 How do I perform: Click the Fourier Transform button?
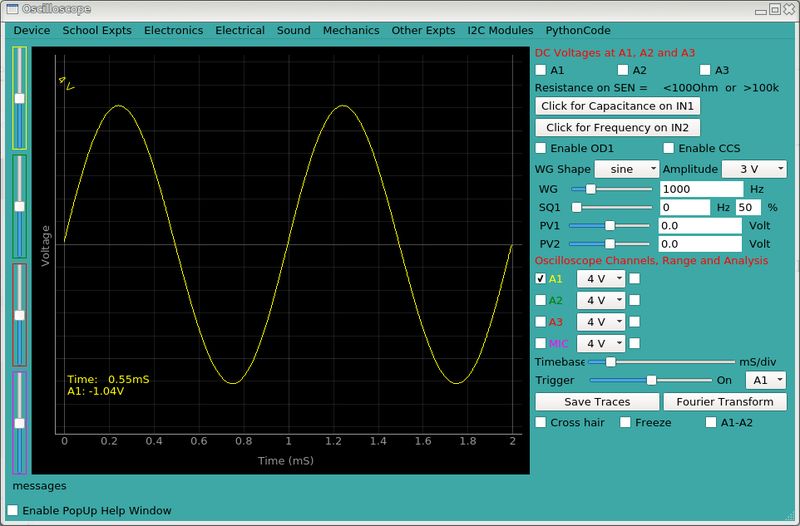(725, 402)
